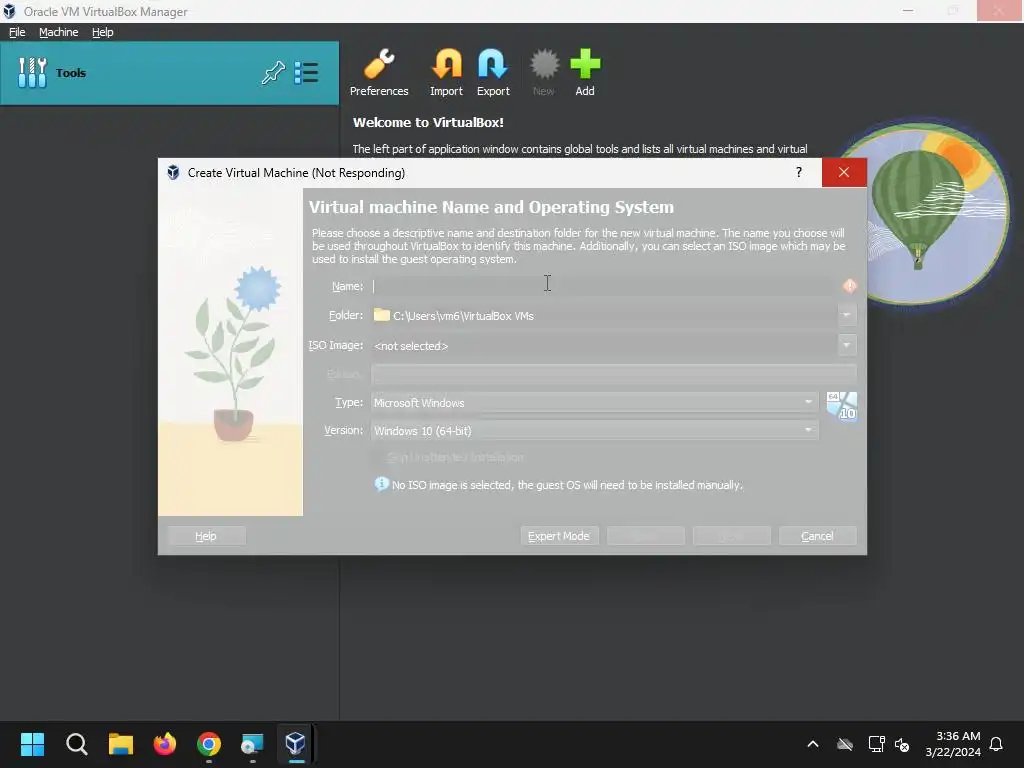The image size is (1024, 768).
Task: Click the muted volume tray icon
Action: click(x=902, y=744)
